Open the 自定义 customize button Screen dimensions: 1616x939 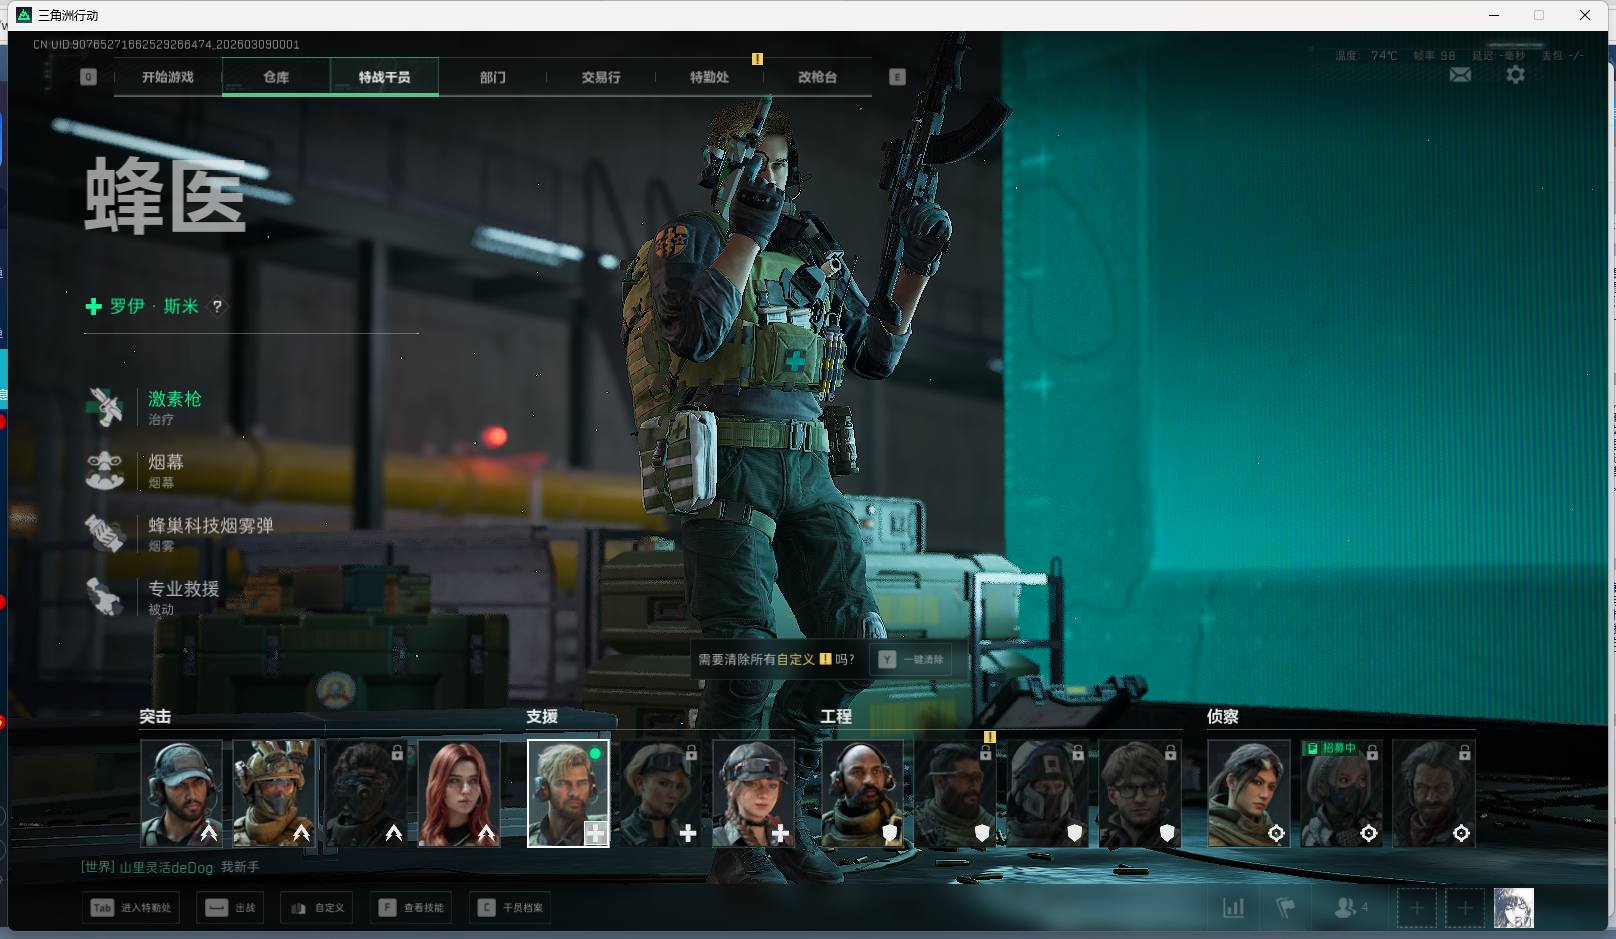(318, 908)
